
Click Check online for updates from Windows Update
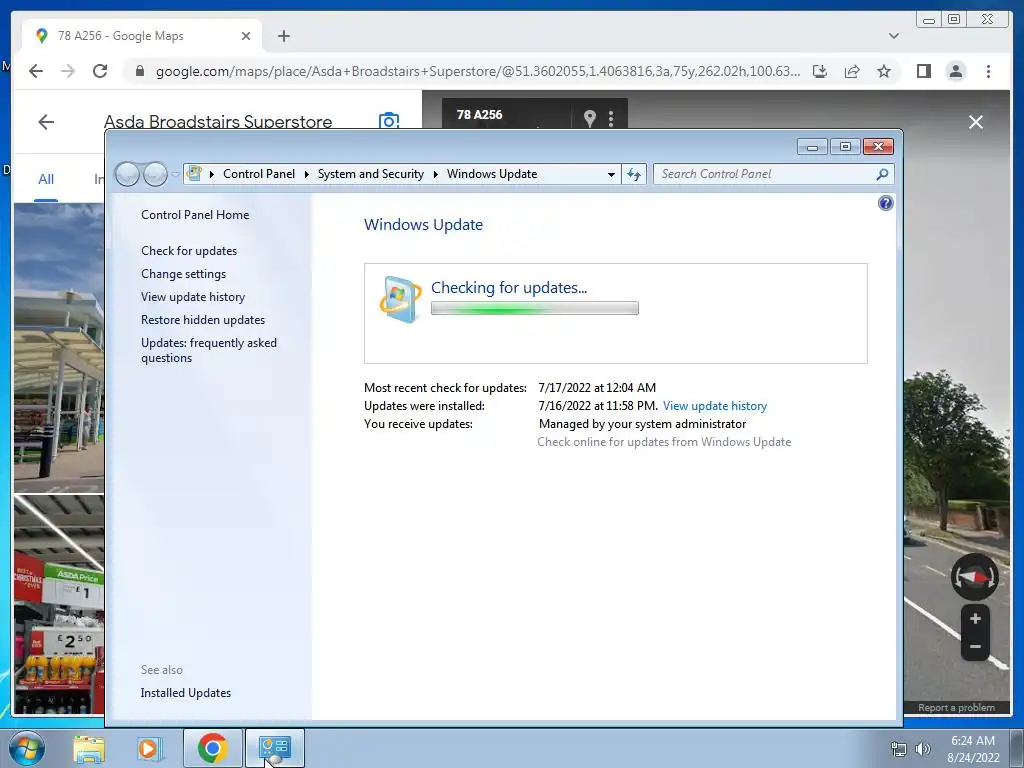tap(664, 442)
